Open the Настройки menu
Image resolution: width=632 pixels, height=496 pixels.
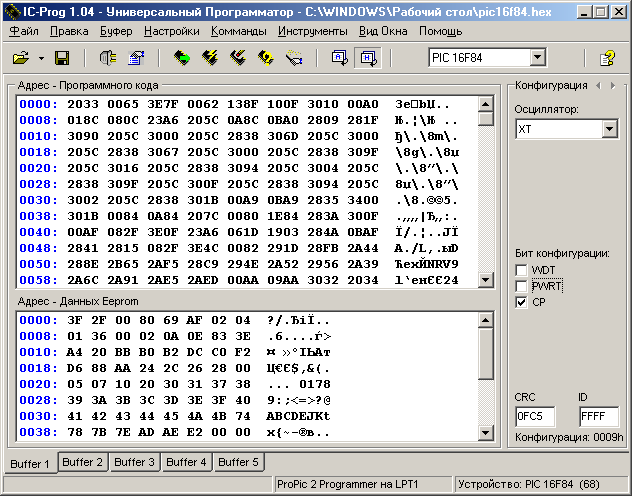click(x=172, y=31)
